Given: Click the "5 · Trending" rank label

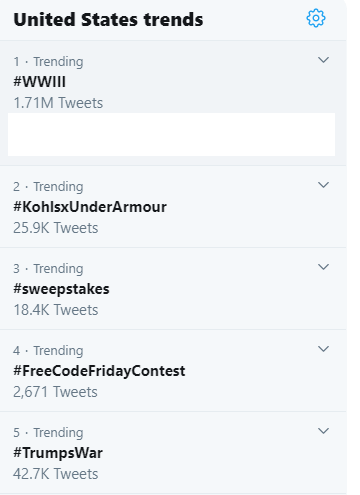Looking at the screenshot, I should [48, 433].
